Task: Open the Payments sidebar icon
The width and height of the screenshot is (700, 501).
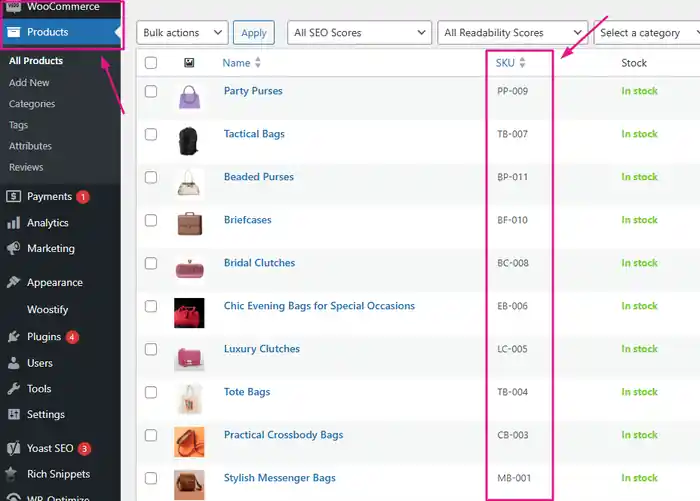Action: [13, 196]
